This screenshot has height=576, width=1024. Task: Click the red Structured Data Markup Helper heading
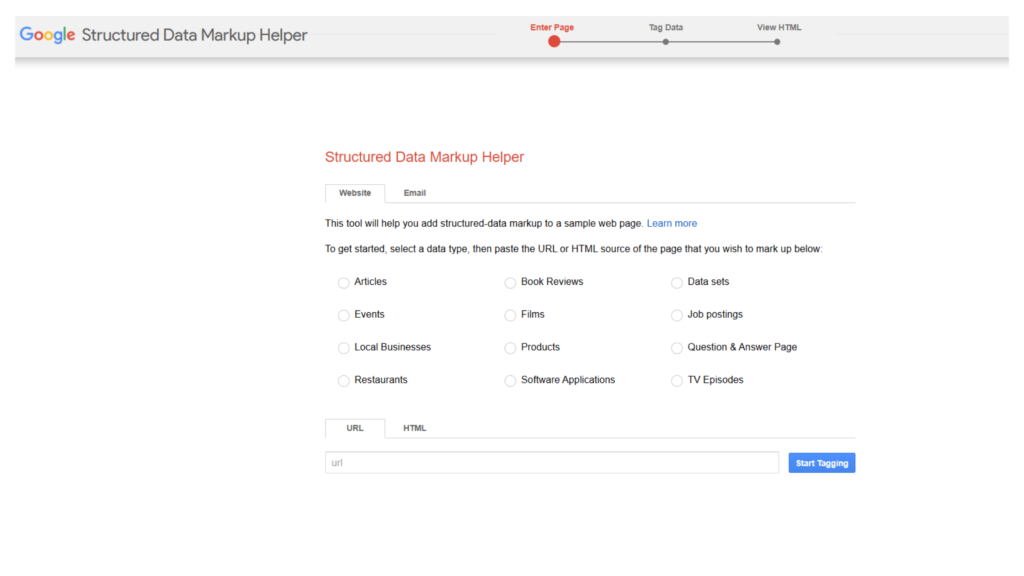tap(424, 157)
